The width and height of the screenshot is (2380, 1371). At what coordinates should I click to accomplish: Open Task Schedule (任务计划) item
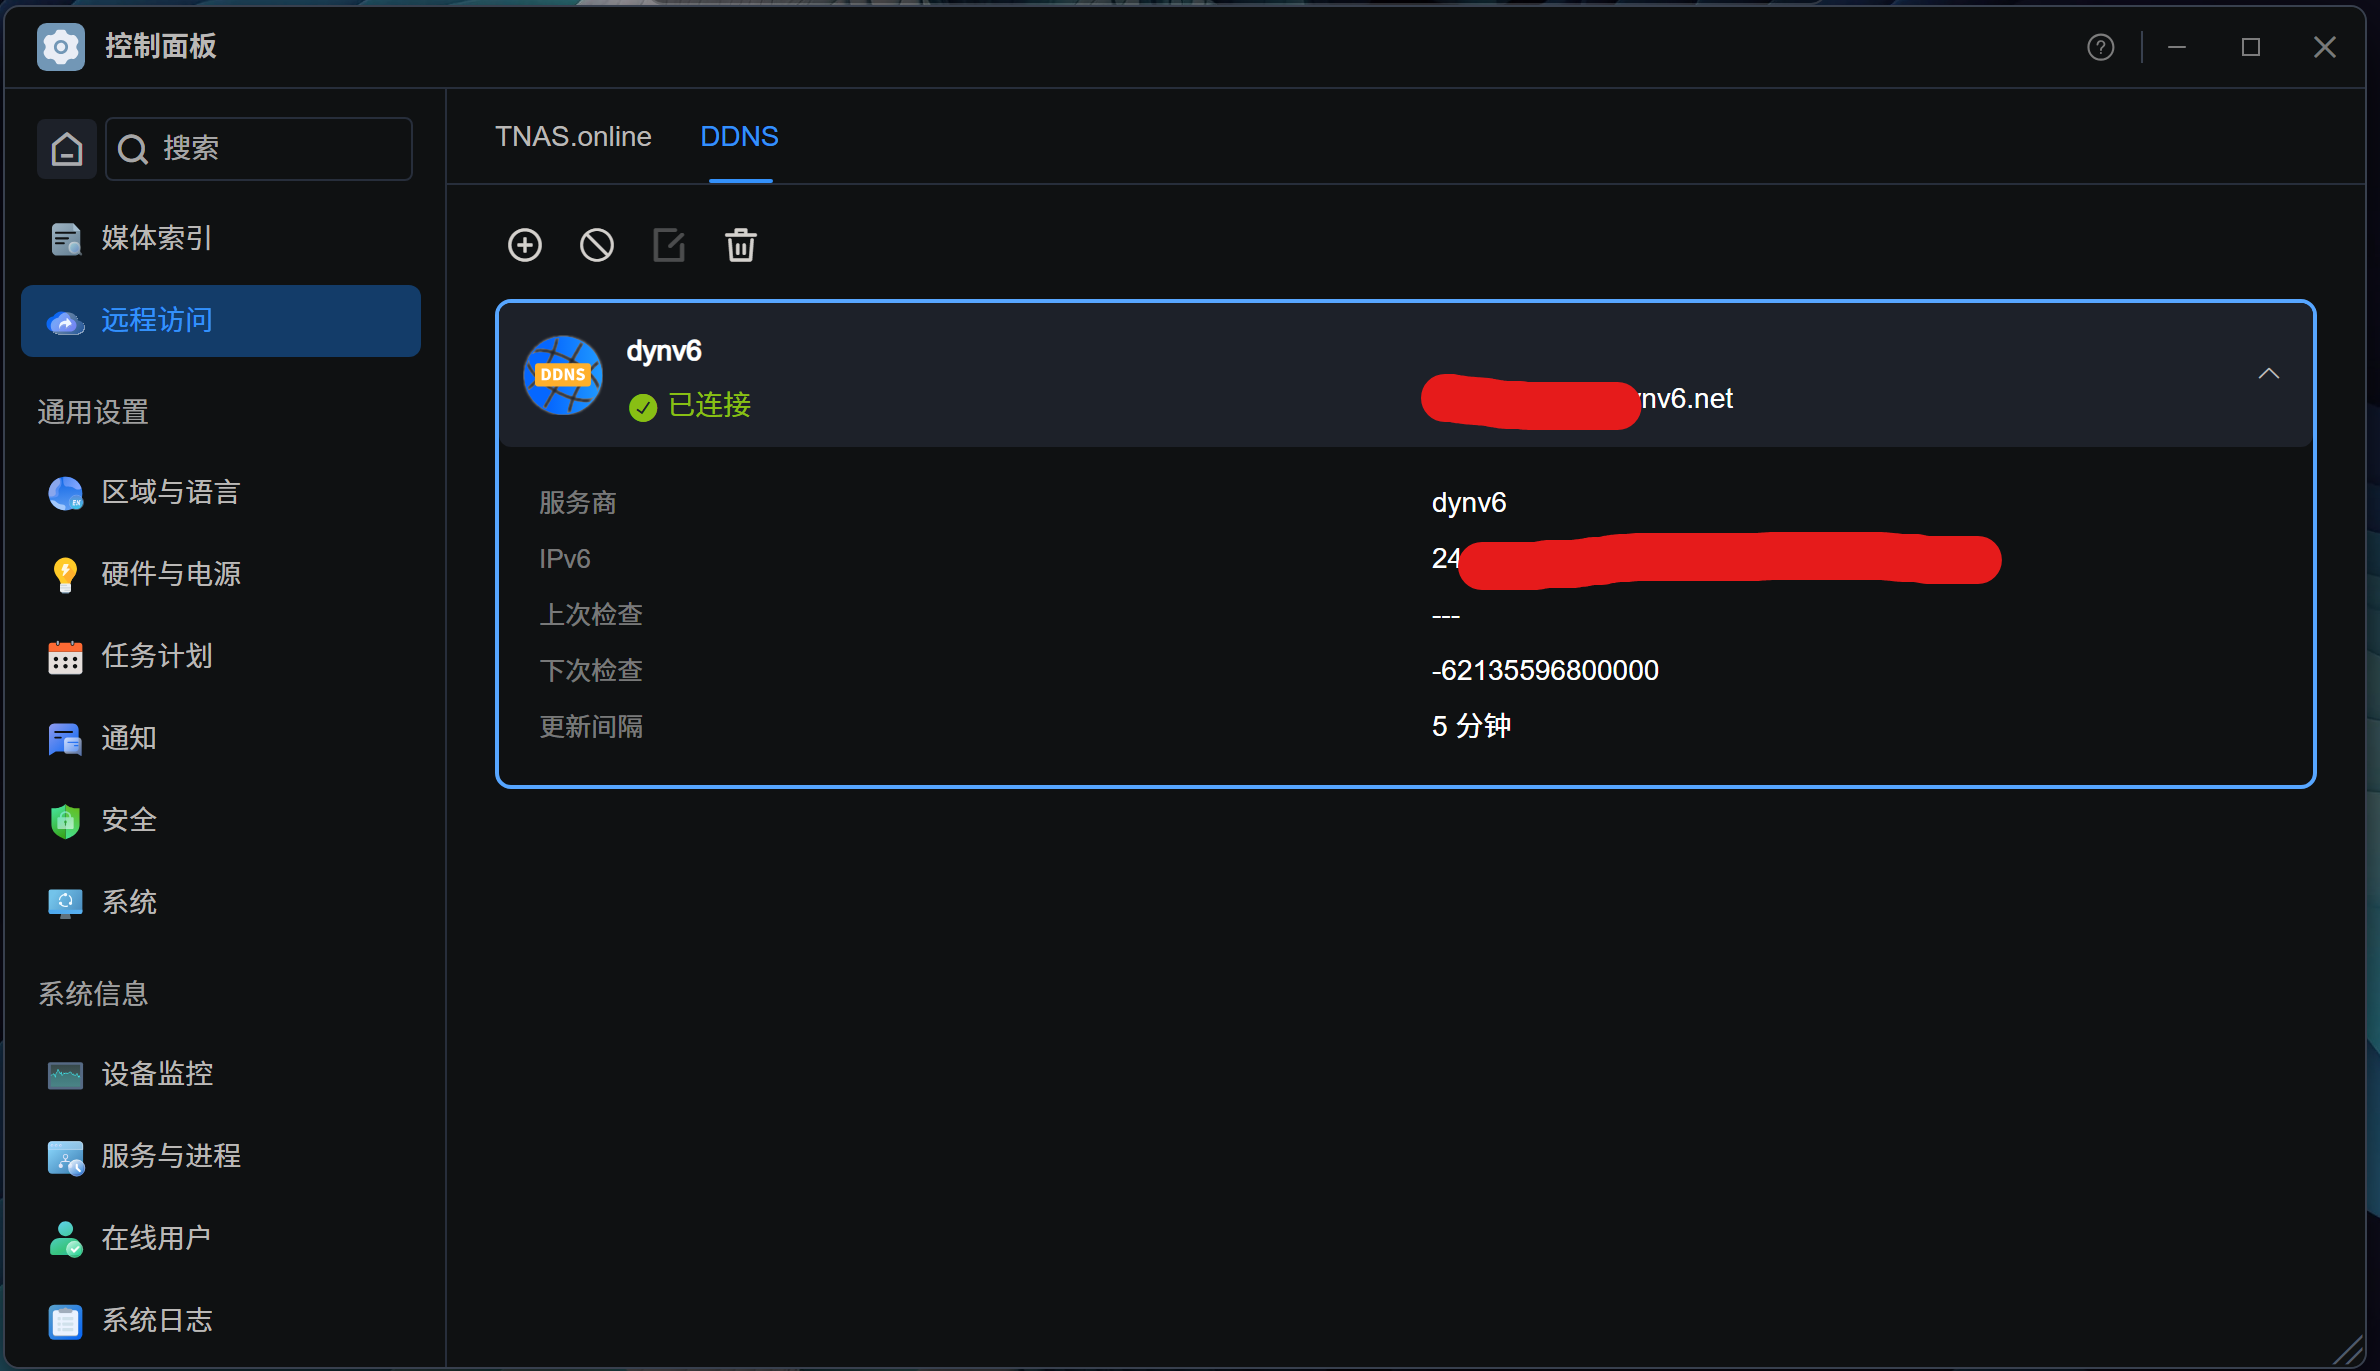(x=156, y=656)
